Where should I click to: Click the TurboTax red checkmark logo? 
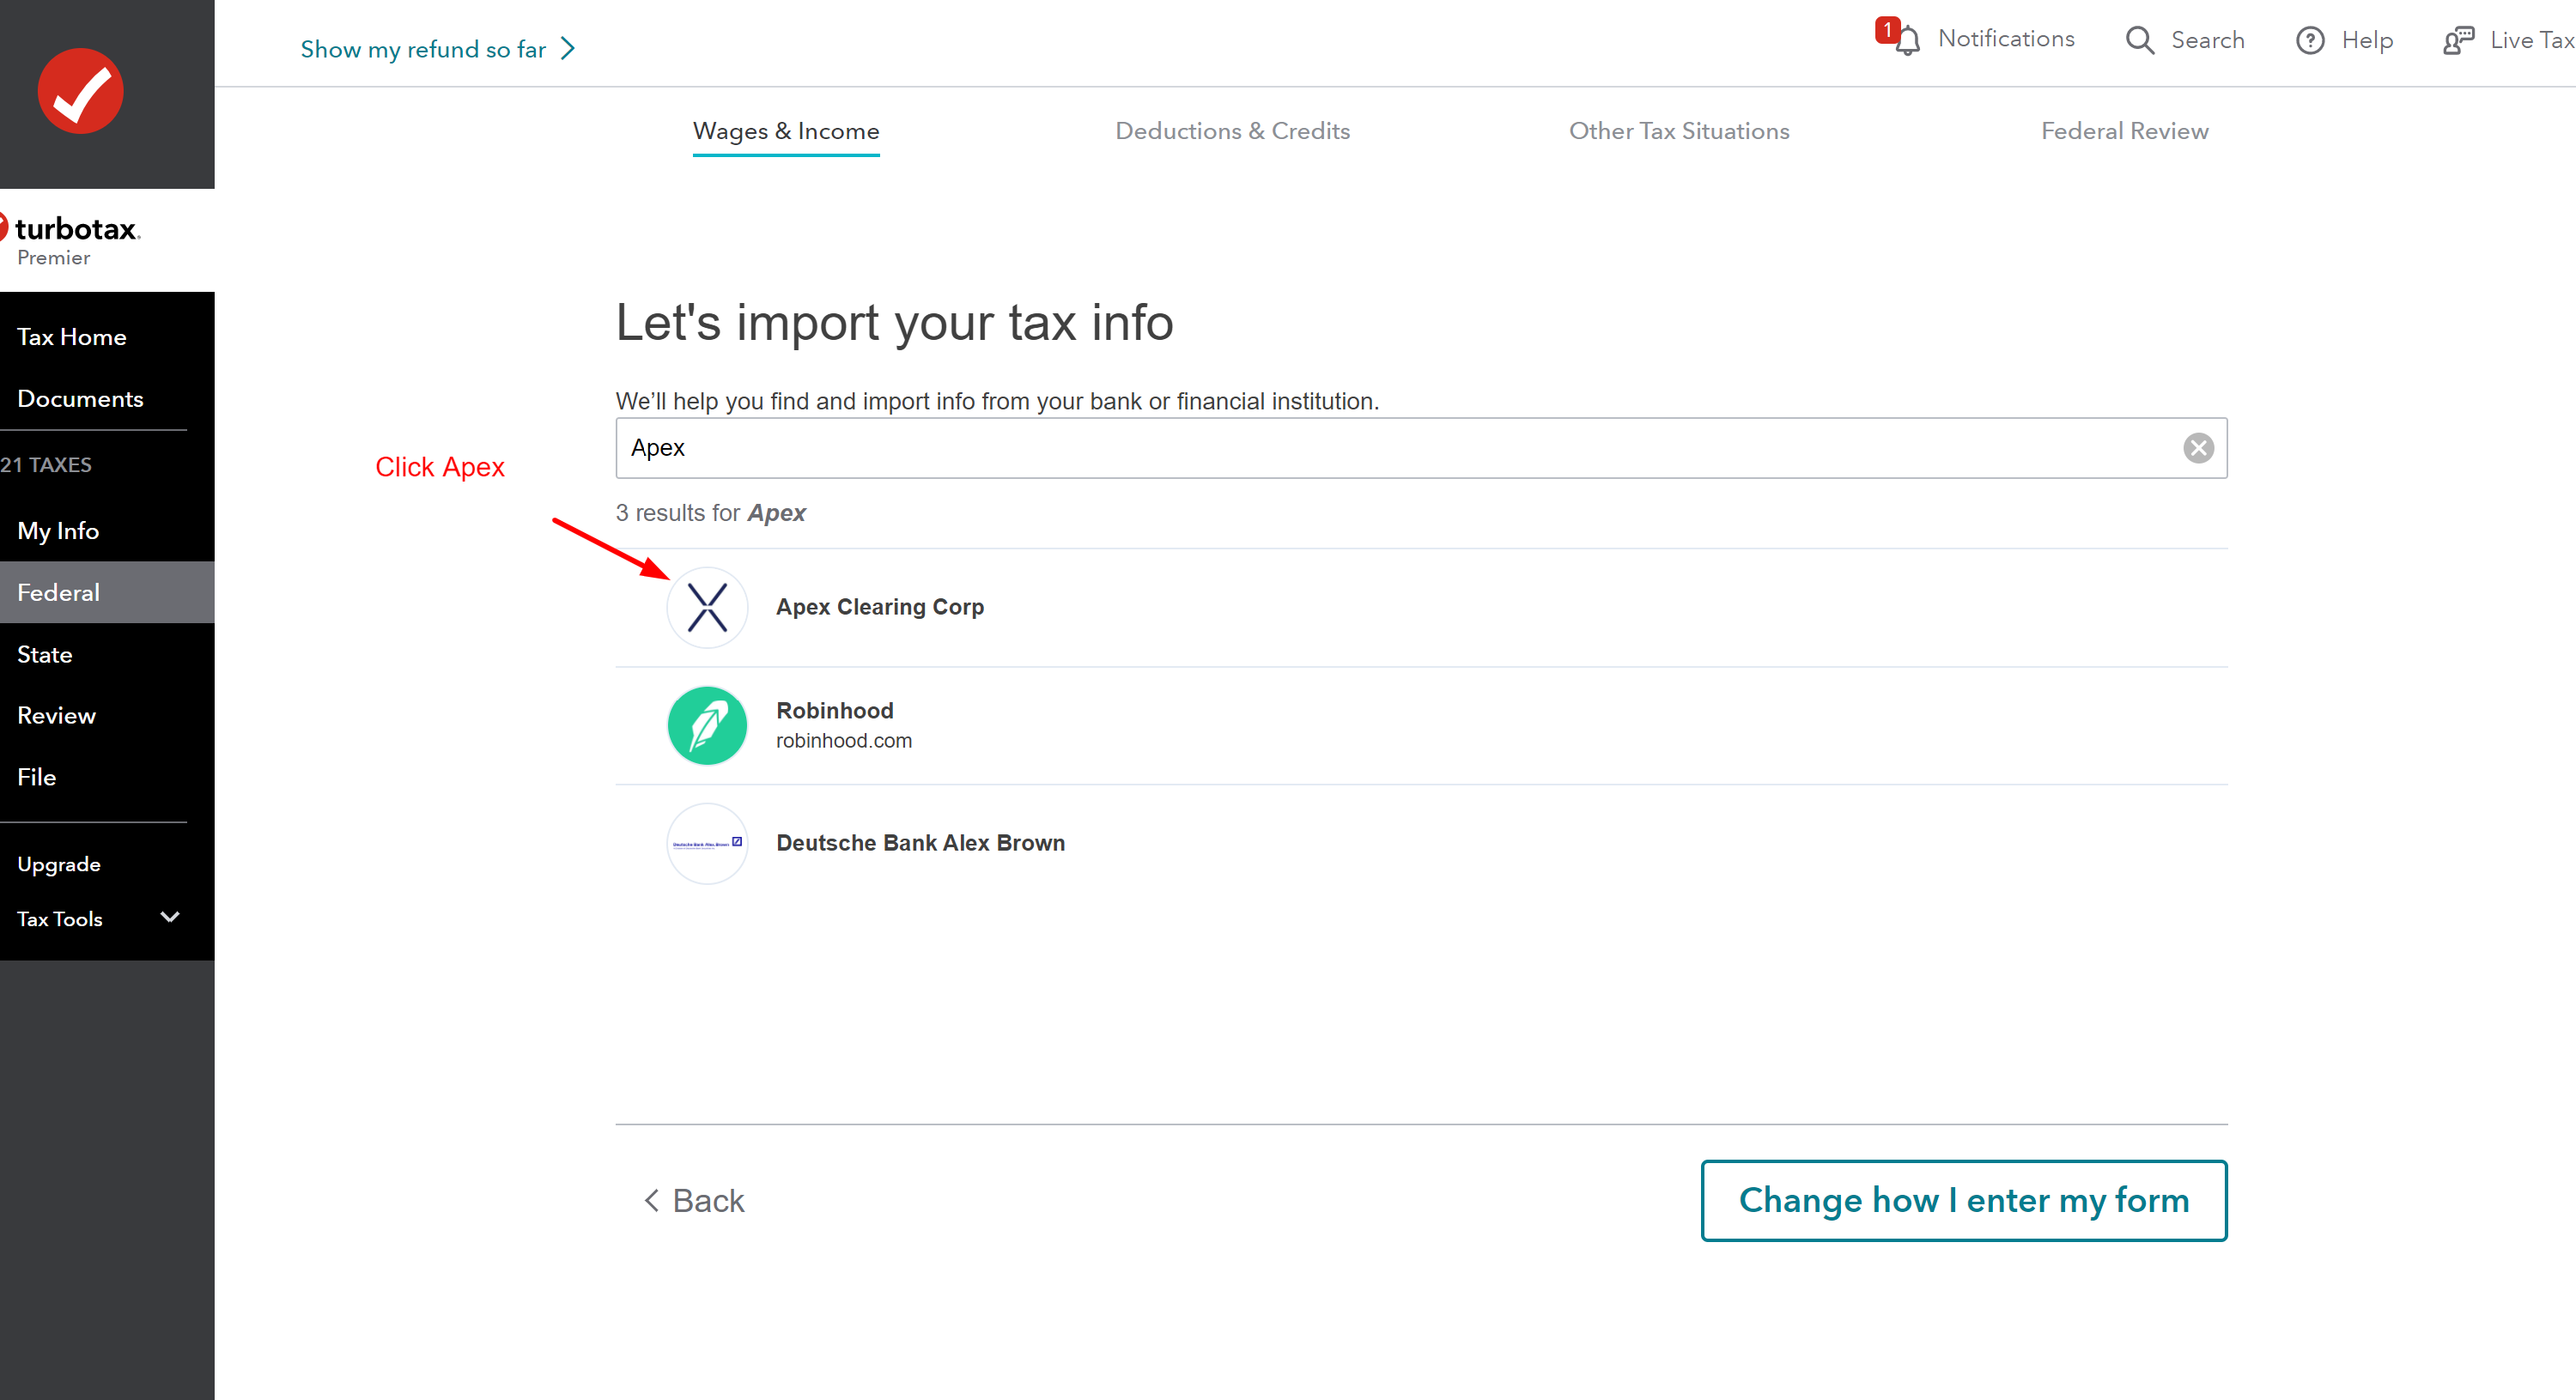pos(80,91)
